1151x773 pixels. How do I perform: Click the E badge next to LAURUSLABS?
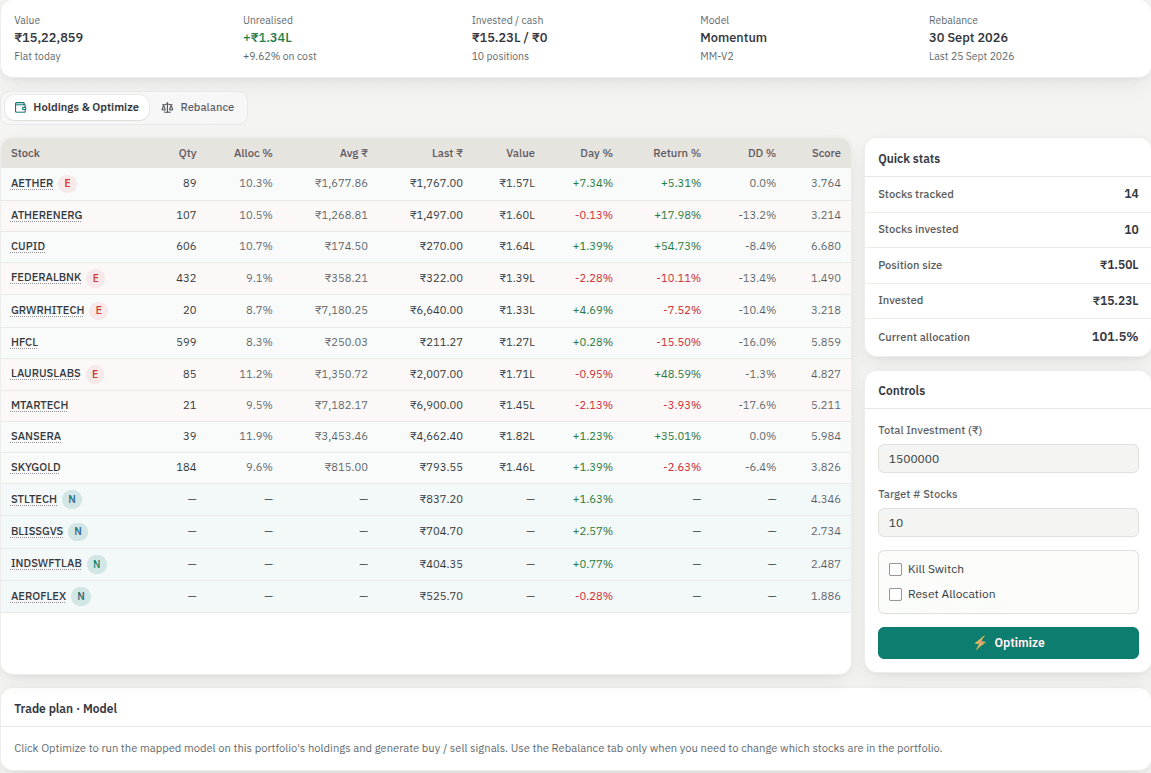(x=95, y=374)
